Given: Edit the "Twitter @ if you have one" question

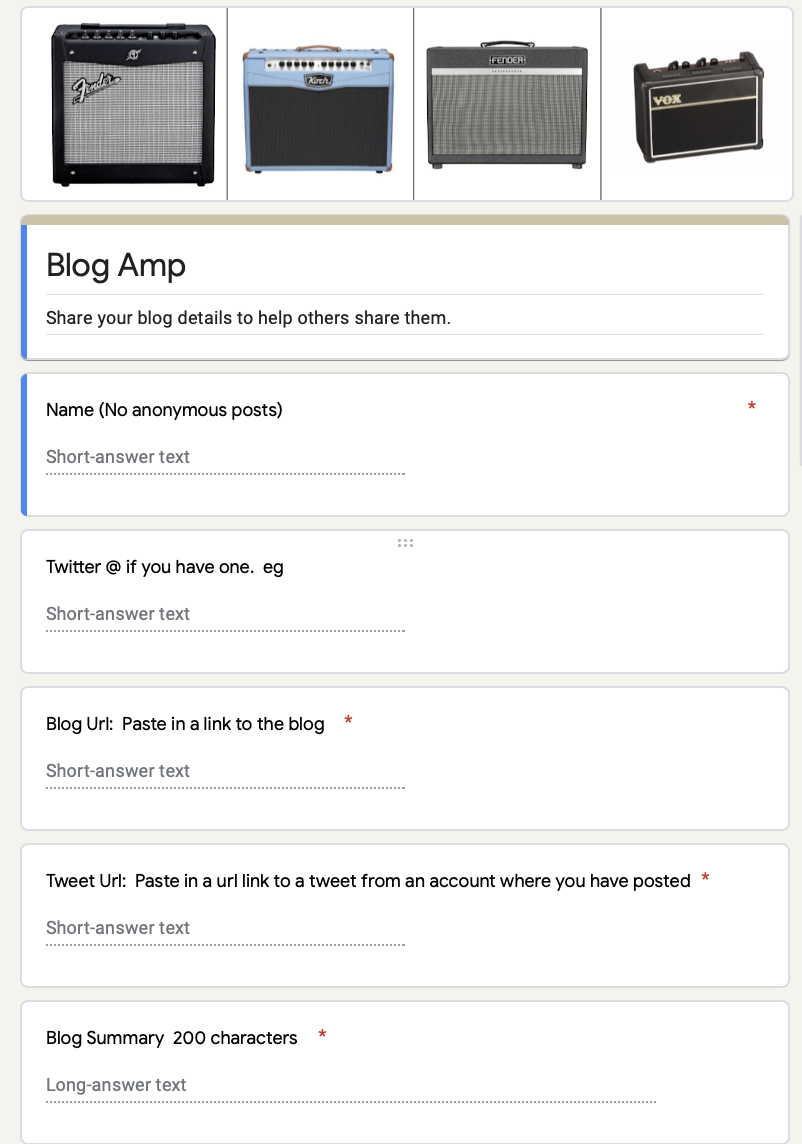Looking at the screenshot, I should 165,567.
